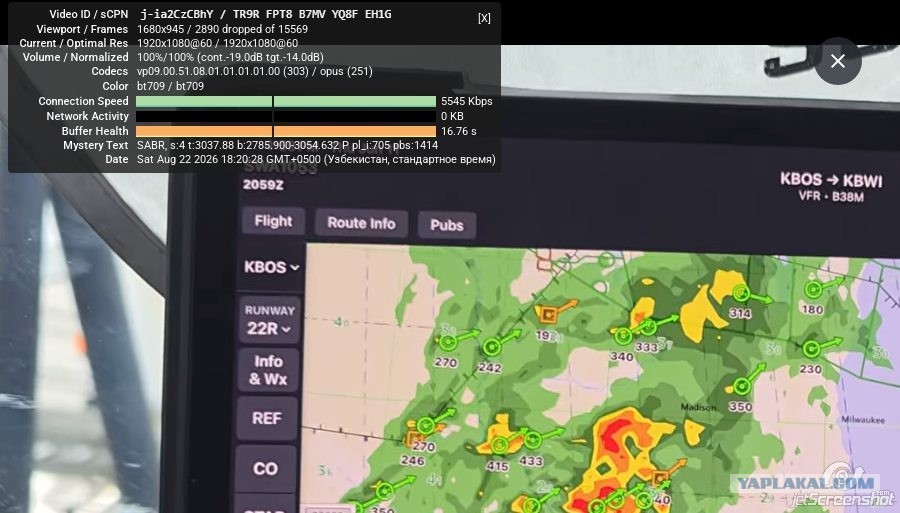The height and width of the screenshot is (513, 900).
Task: Click the Date Sat Aug 22 2026 line
Action: click(316, 160)
